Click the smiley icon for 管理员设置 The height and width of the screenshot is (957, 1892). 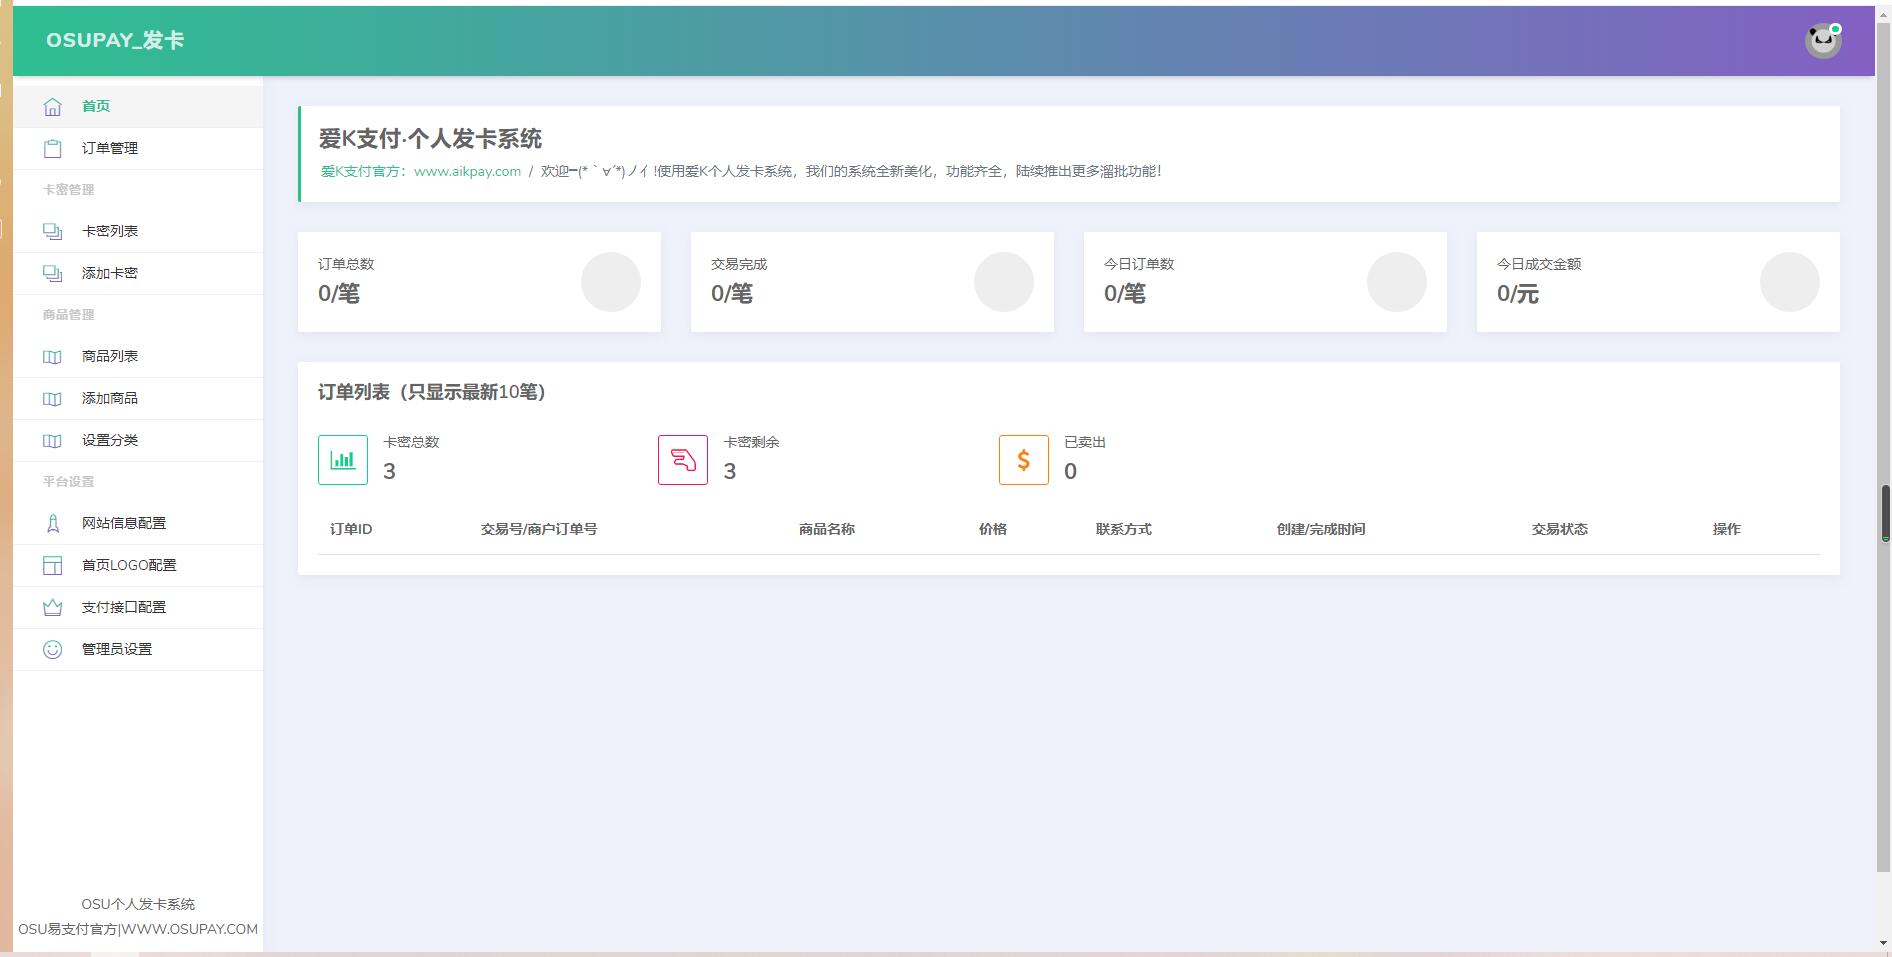point(52,649)
